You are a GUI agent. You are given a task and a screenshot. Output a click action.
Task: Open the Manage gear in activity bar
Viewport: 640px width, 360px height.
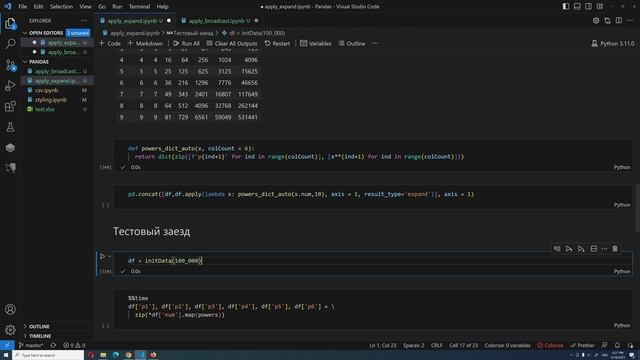click(x=10, y=330)
